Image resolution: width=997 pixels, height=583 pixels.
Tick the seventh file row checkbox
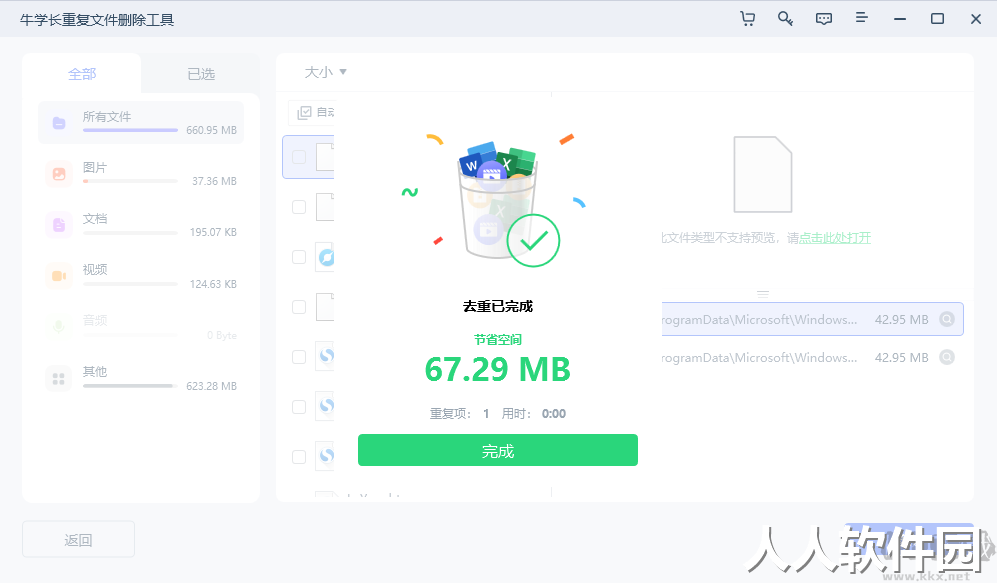coord(299,456)
